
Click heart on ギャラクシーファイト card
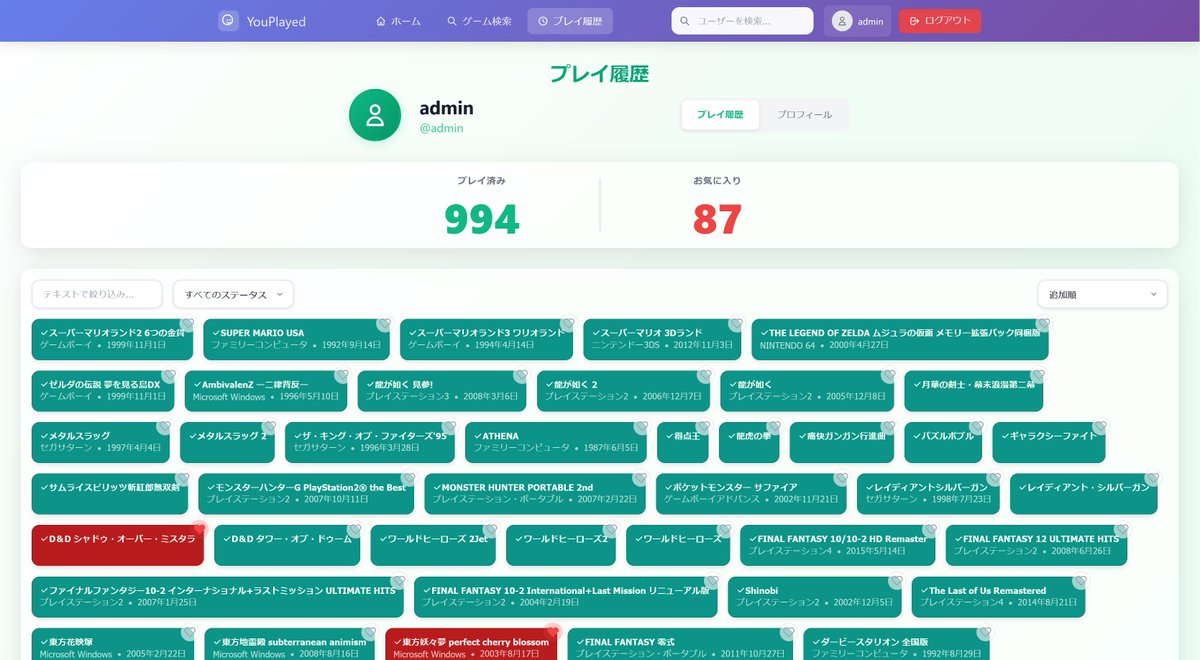[x=1099, y=427]
